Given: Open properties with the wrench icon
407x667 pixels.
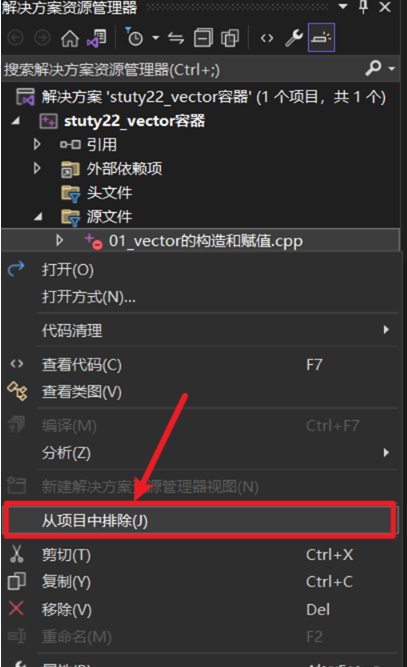Looking at the screenshot, I should 294,38.
